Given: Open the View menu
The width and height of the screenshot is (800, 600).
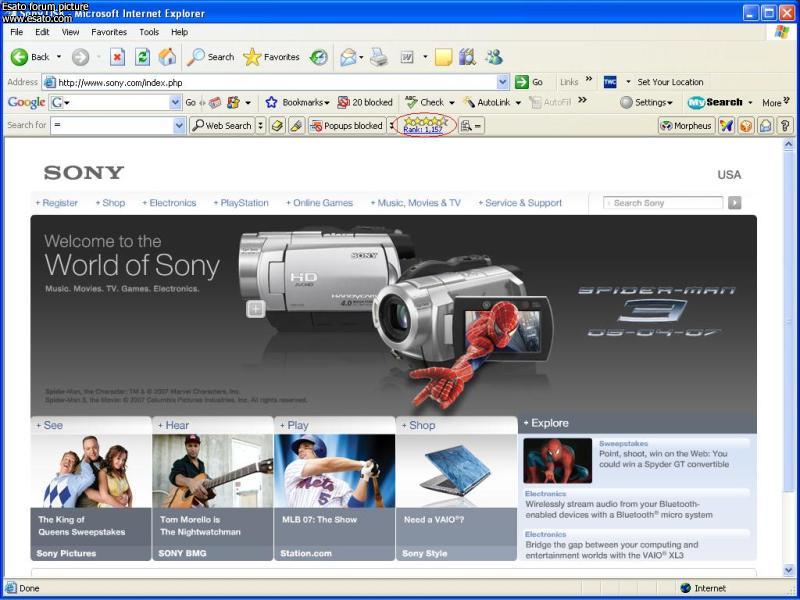Looking at the screenshot, I should (x=70, y=32).
